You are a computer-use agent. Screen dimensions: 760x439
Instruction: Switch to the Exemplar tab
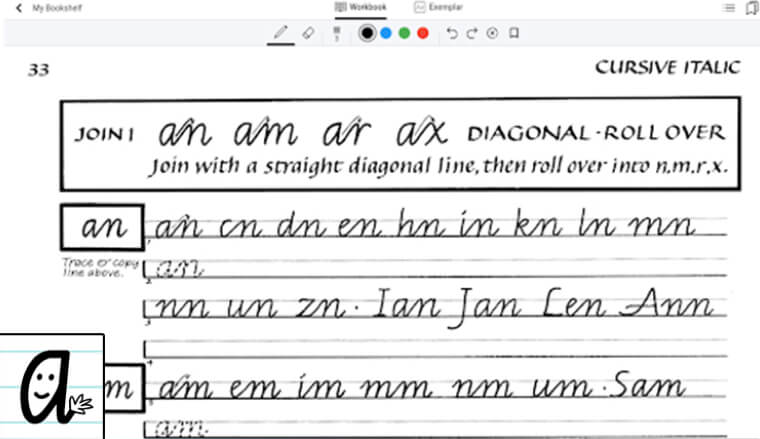pyautogui.click(x=439, y=7)
